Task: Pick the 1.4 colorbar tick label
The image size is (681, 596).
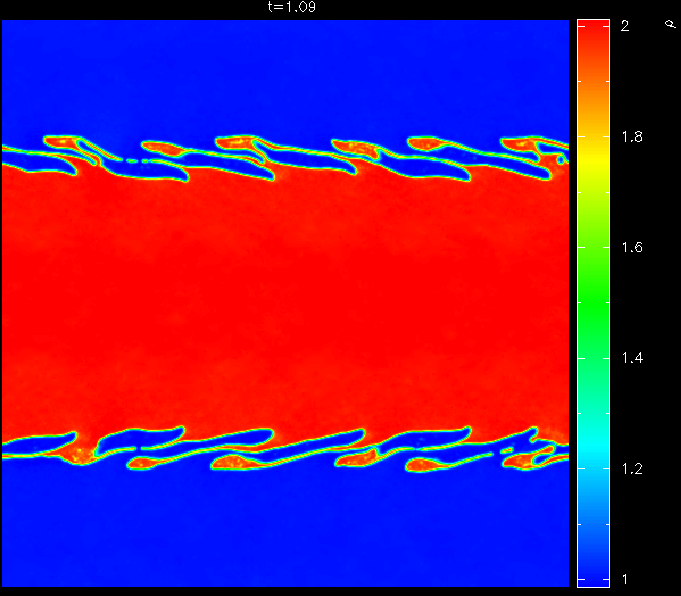Action: (630, 358)
